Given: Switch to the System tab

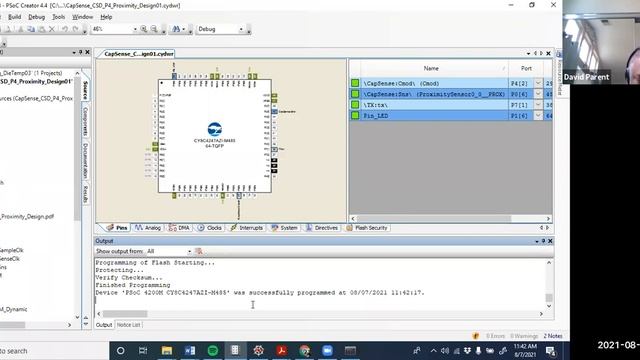Looking at the screenshot, I should [284, 228].
